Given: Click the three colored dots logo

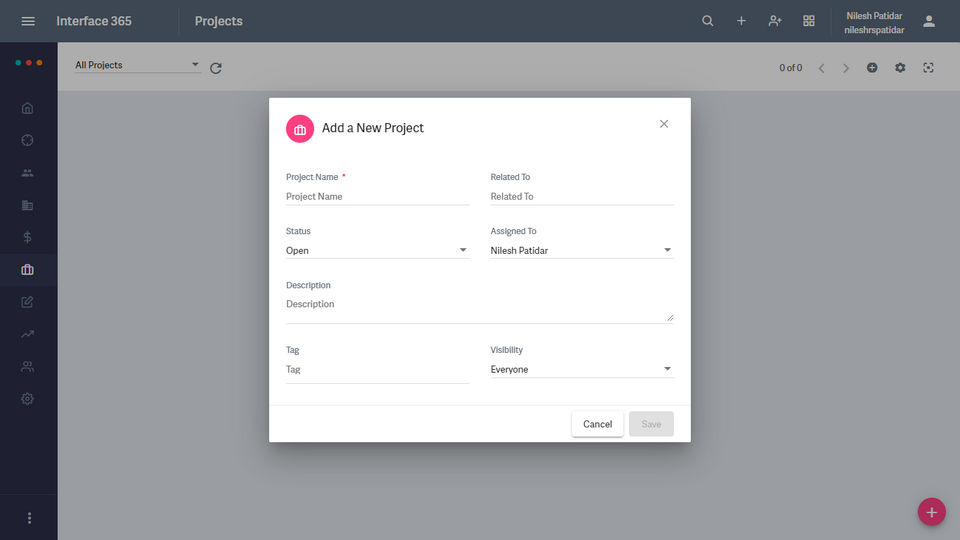Looking at the screenshot, I should click(29, 62).
